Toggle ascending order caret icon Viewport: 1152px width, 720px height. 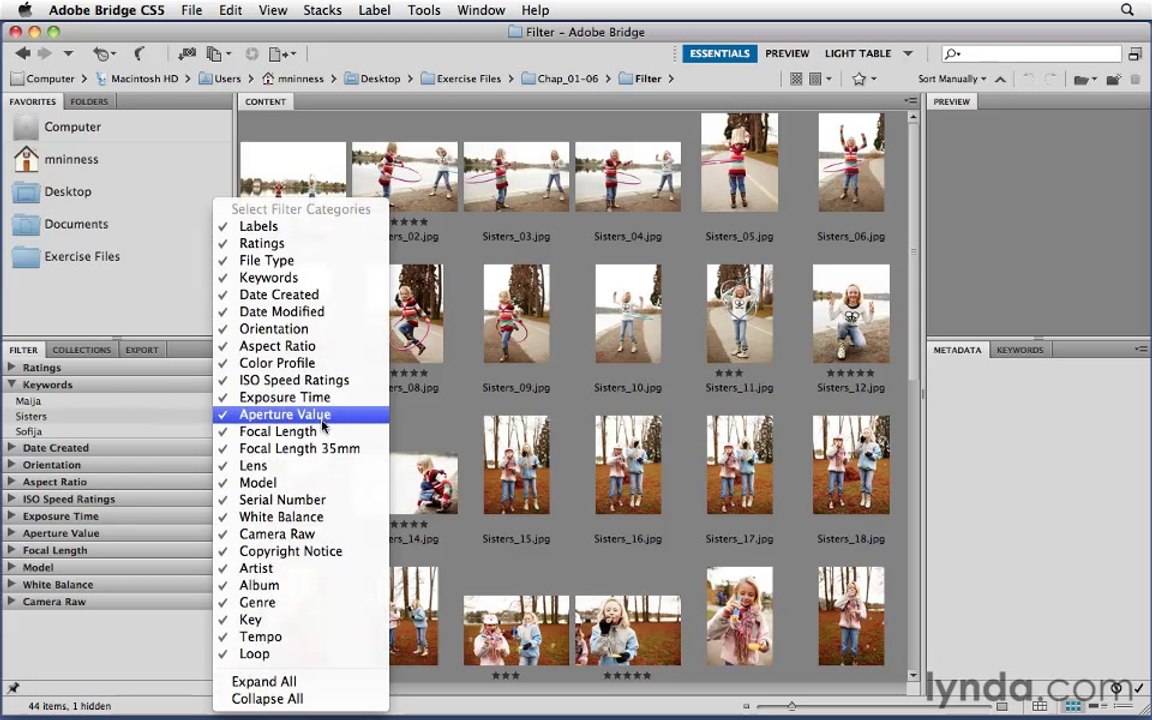(x=1000, y=79)
